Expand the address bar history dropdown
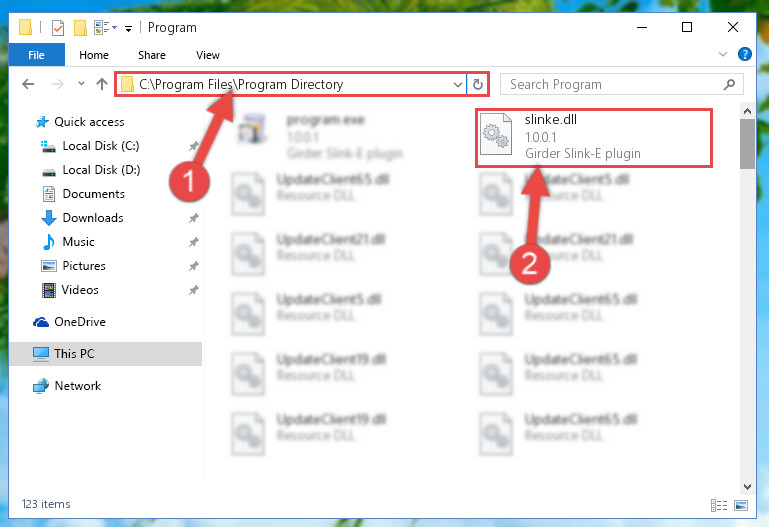 click(458, 84)
